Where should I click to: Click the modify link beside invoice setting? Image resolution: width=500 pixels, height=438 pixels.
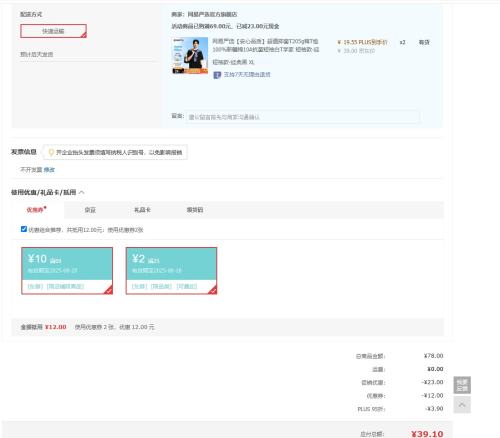[49, 170]
